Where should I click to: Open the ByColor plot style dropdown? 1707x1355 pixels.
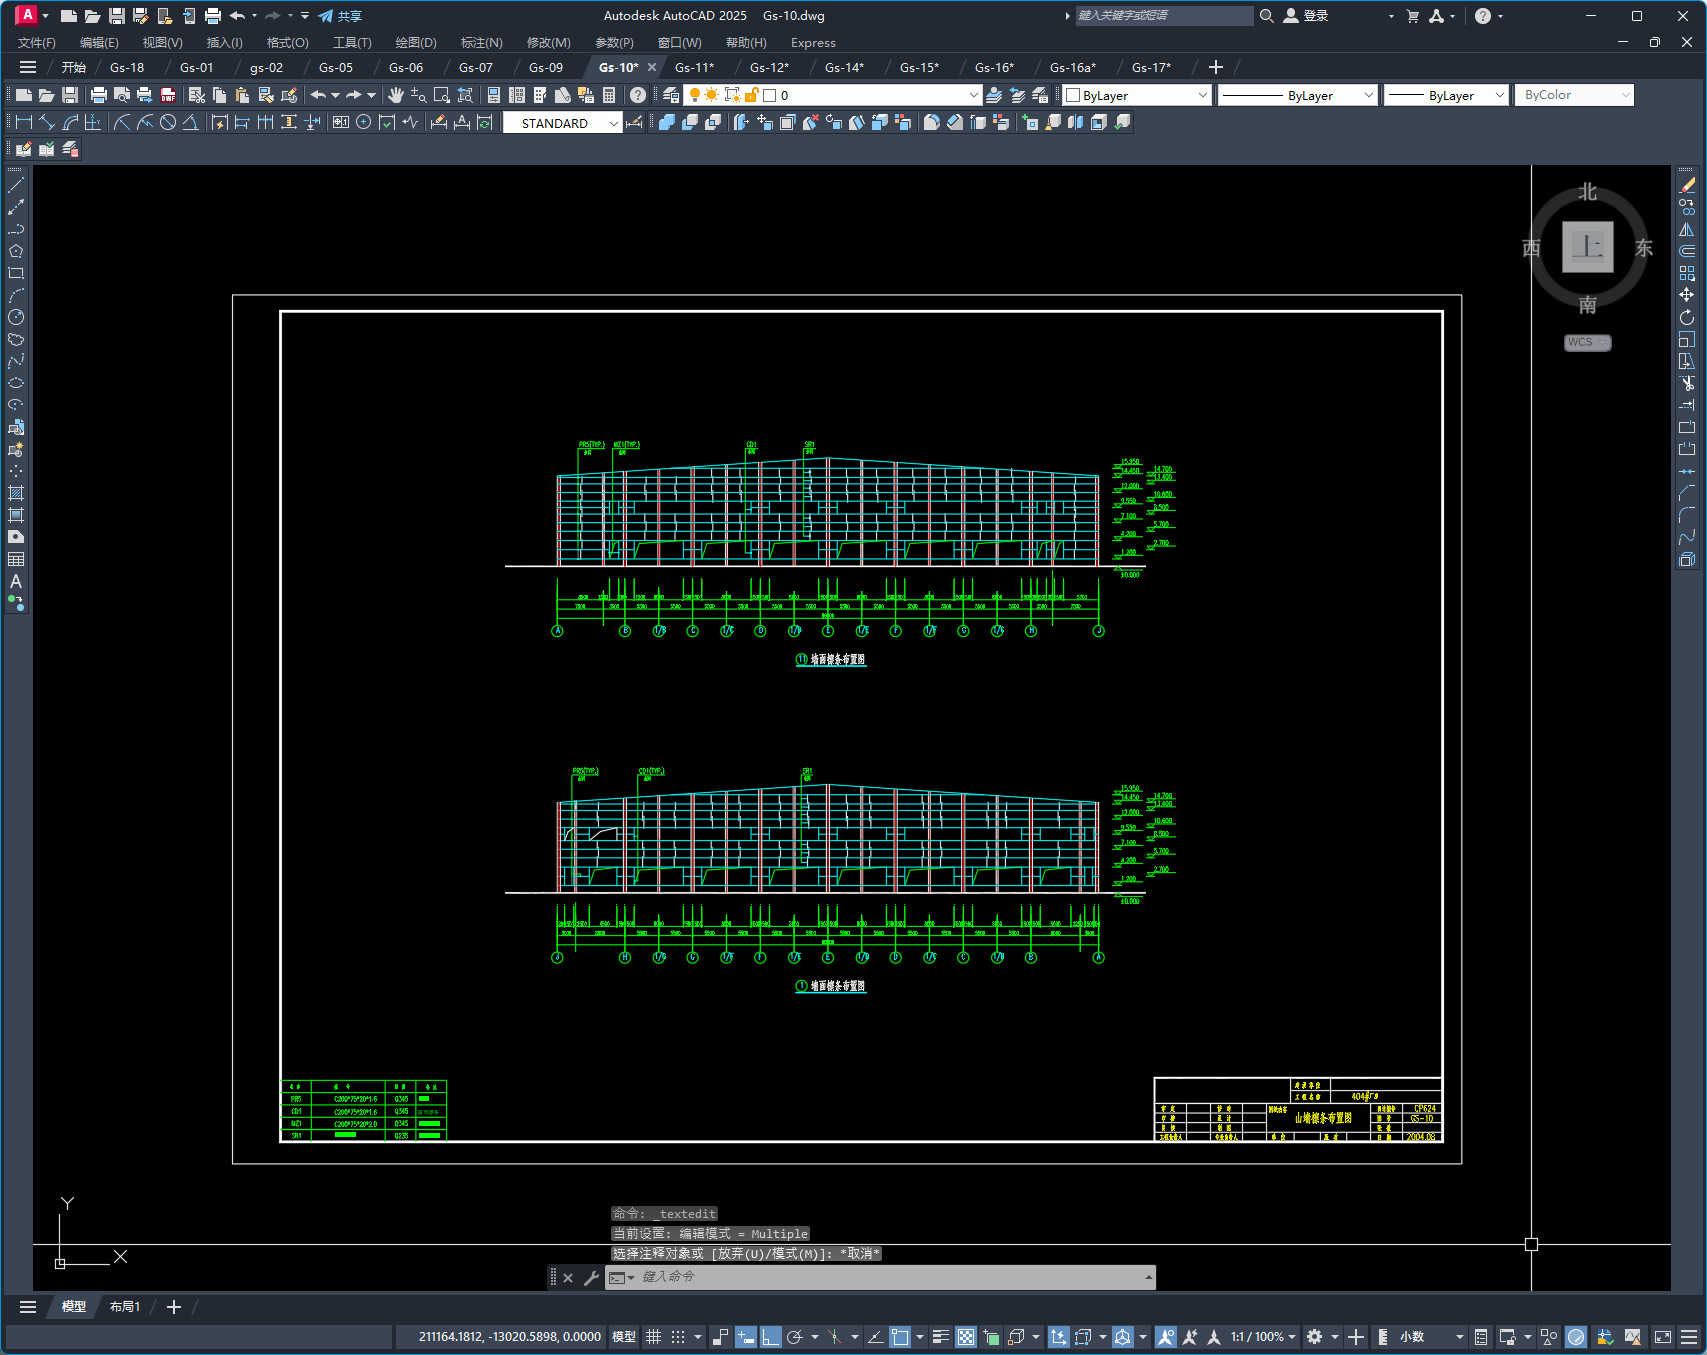pyautogui.click(x=1574, y=95)
